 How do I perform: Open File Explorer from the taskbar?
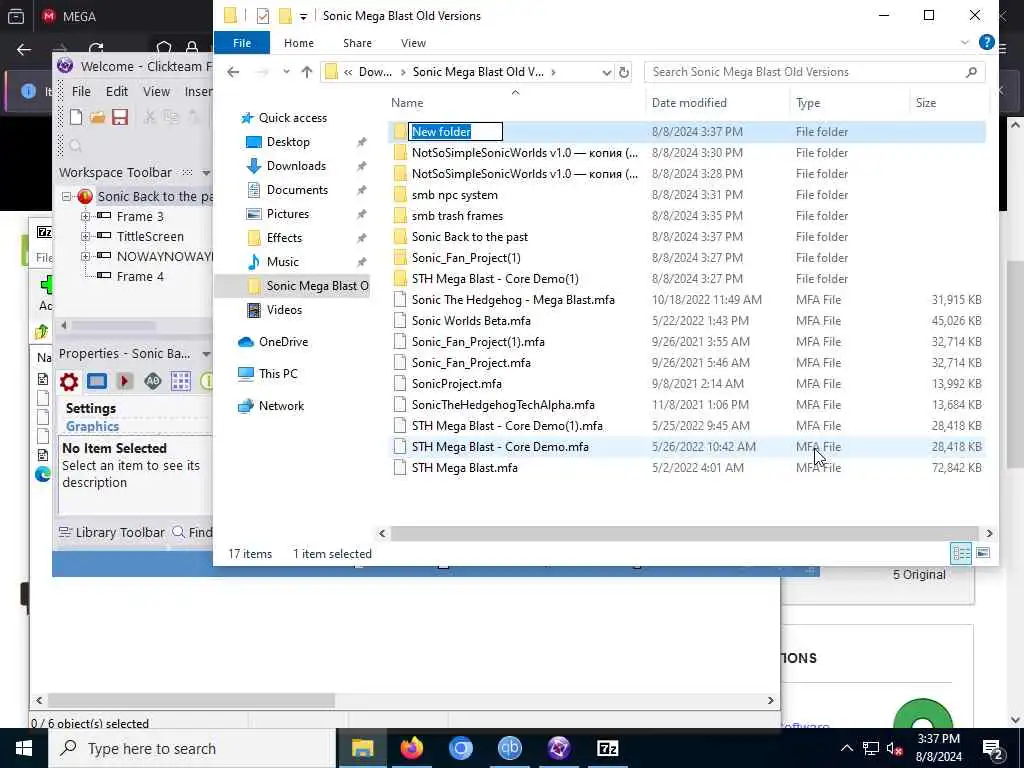(362, 748)
